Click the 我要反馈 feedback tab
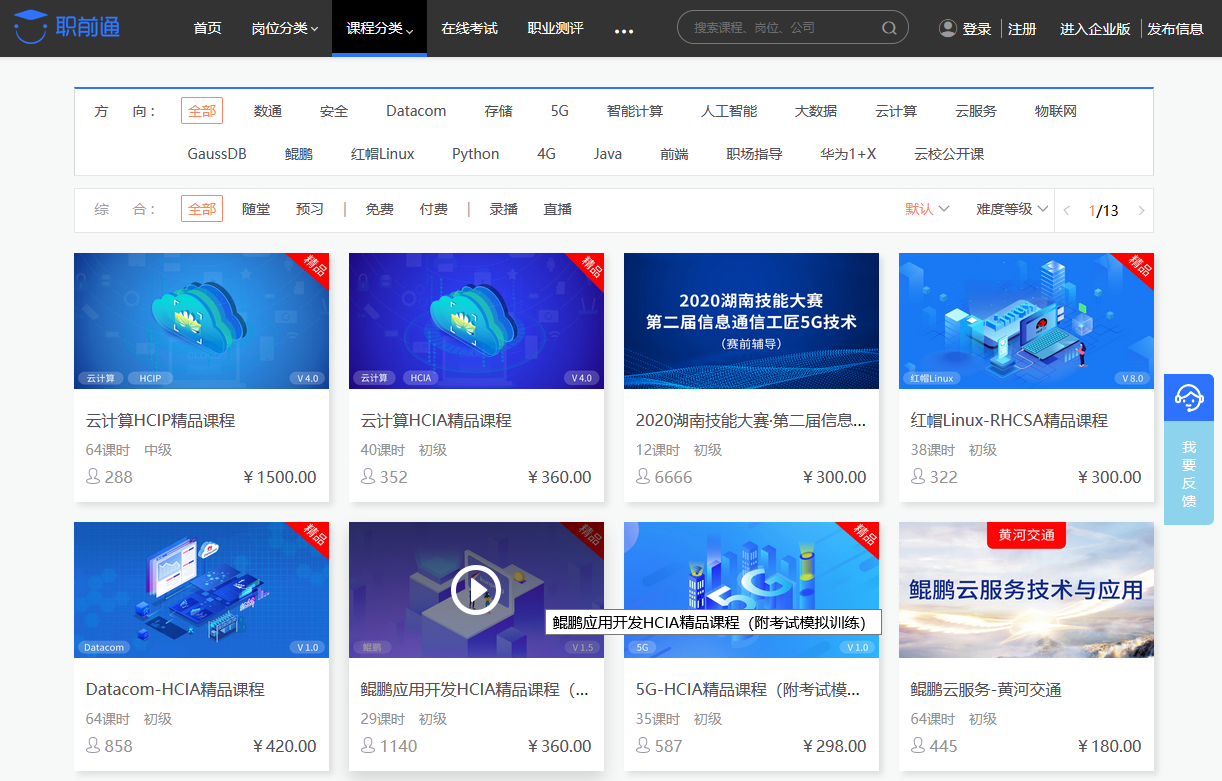The width and height of the screenshot is (1222, 781). click(x=1189, y=473)
